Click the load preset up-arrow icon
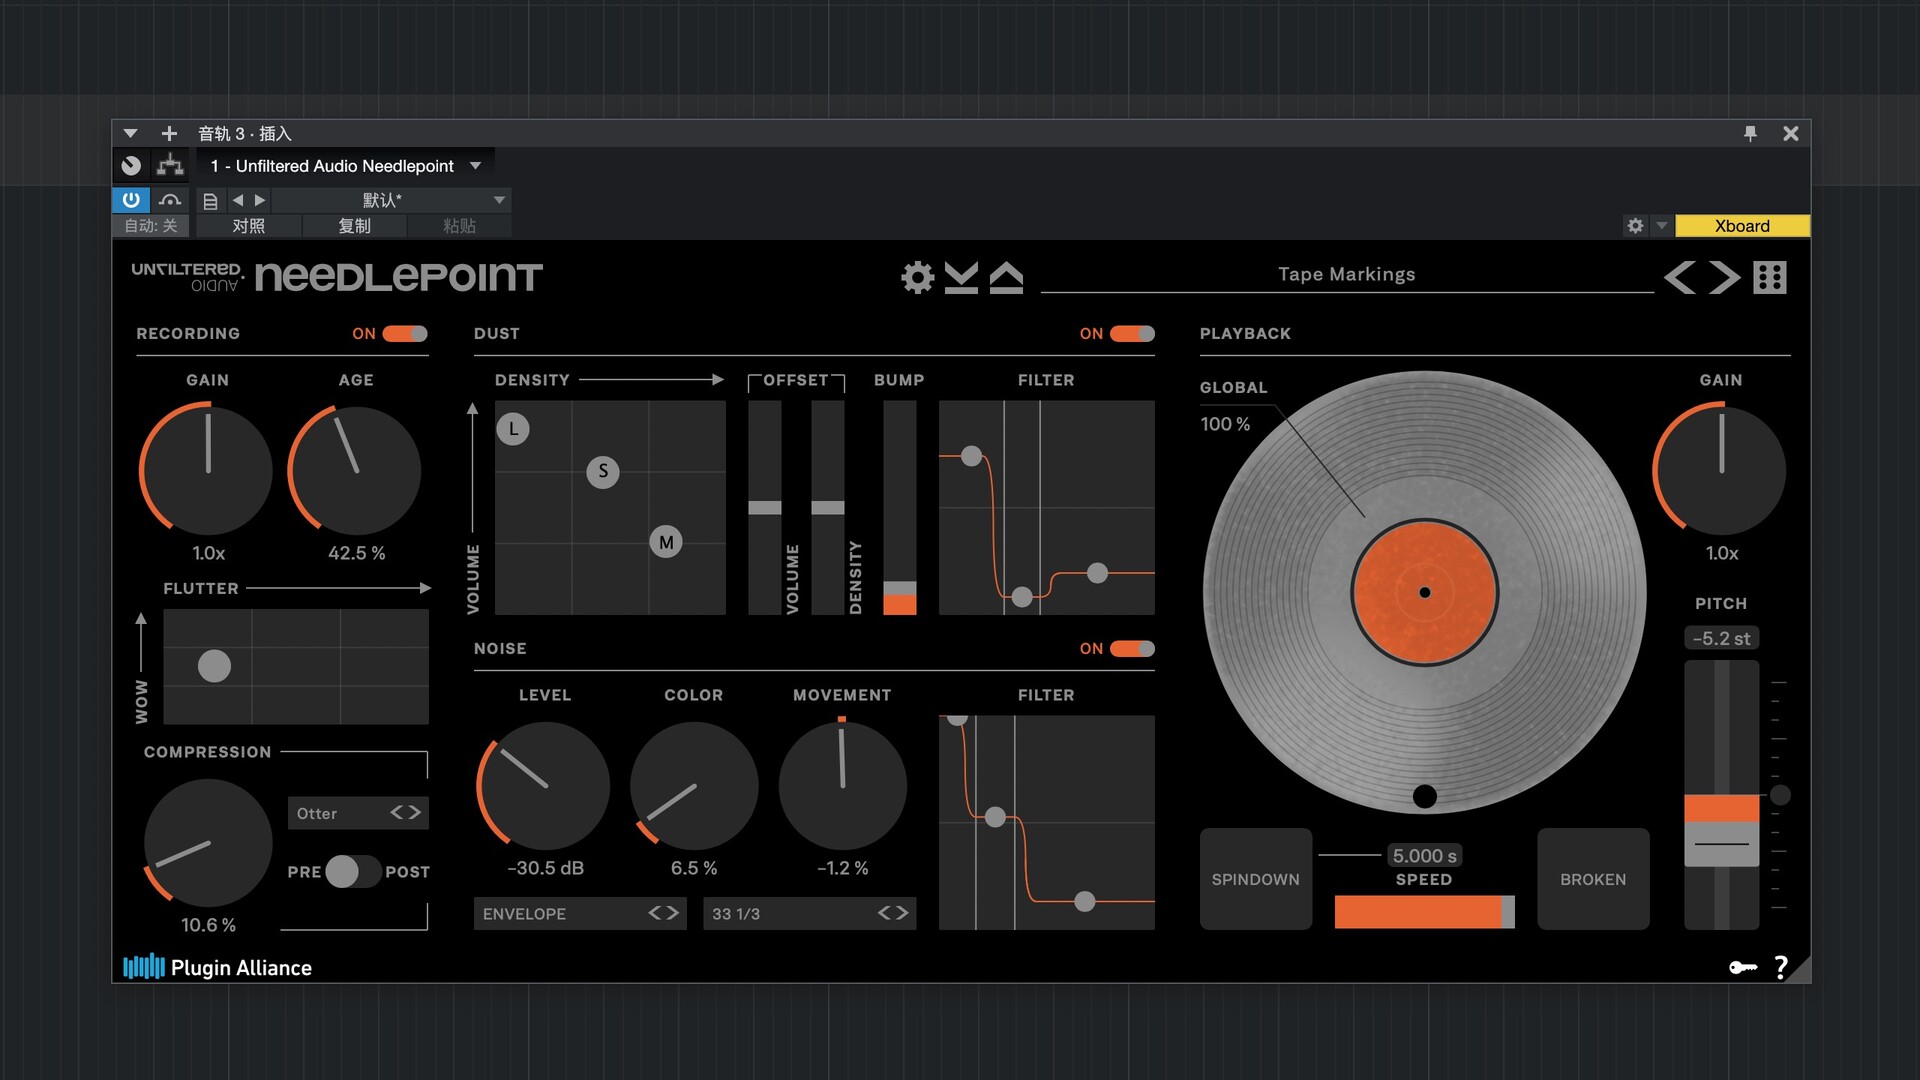The image size is (1920, 1080). pyautogui.click(x=1006, y=277)
